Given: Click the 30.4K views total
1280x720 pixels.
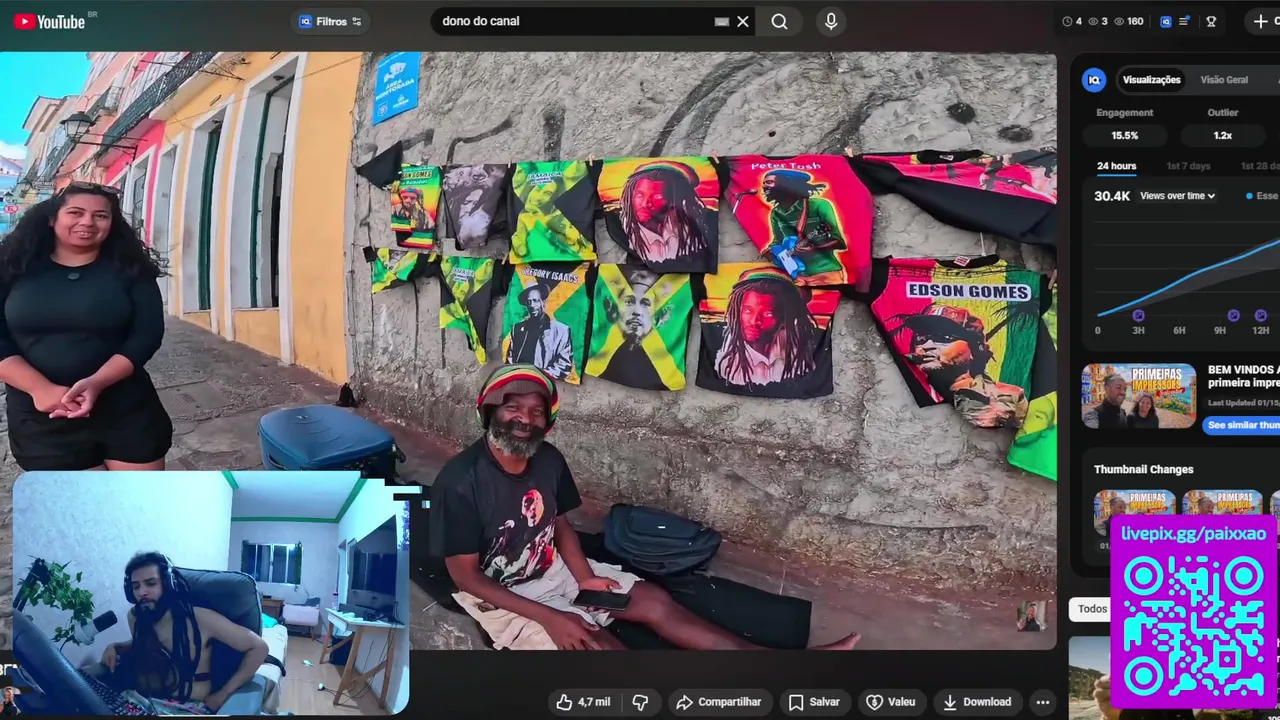Looking at the screenshot, I should (x=1112, y=196).
